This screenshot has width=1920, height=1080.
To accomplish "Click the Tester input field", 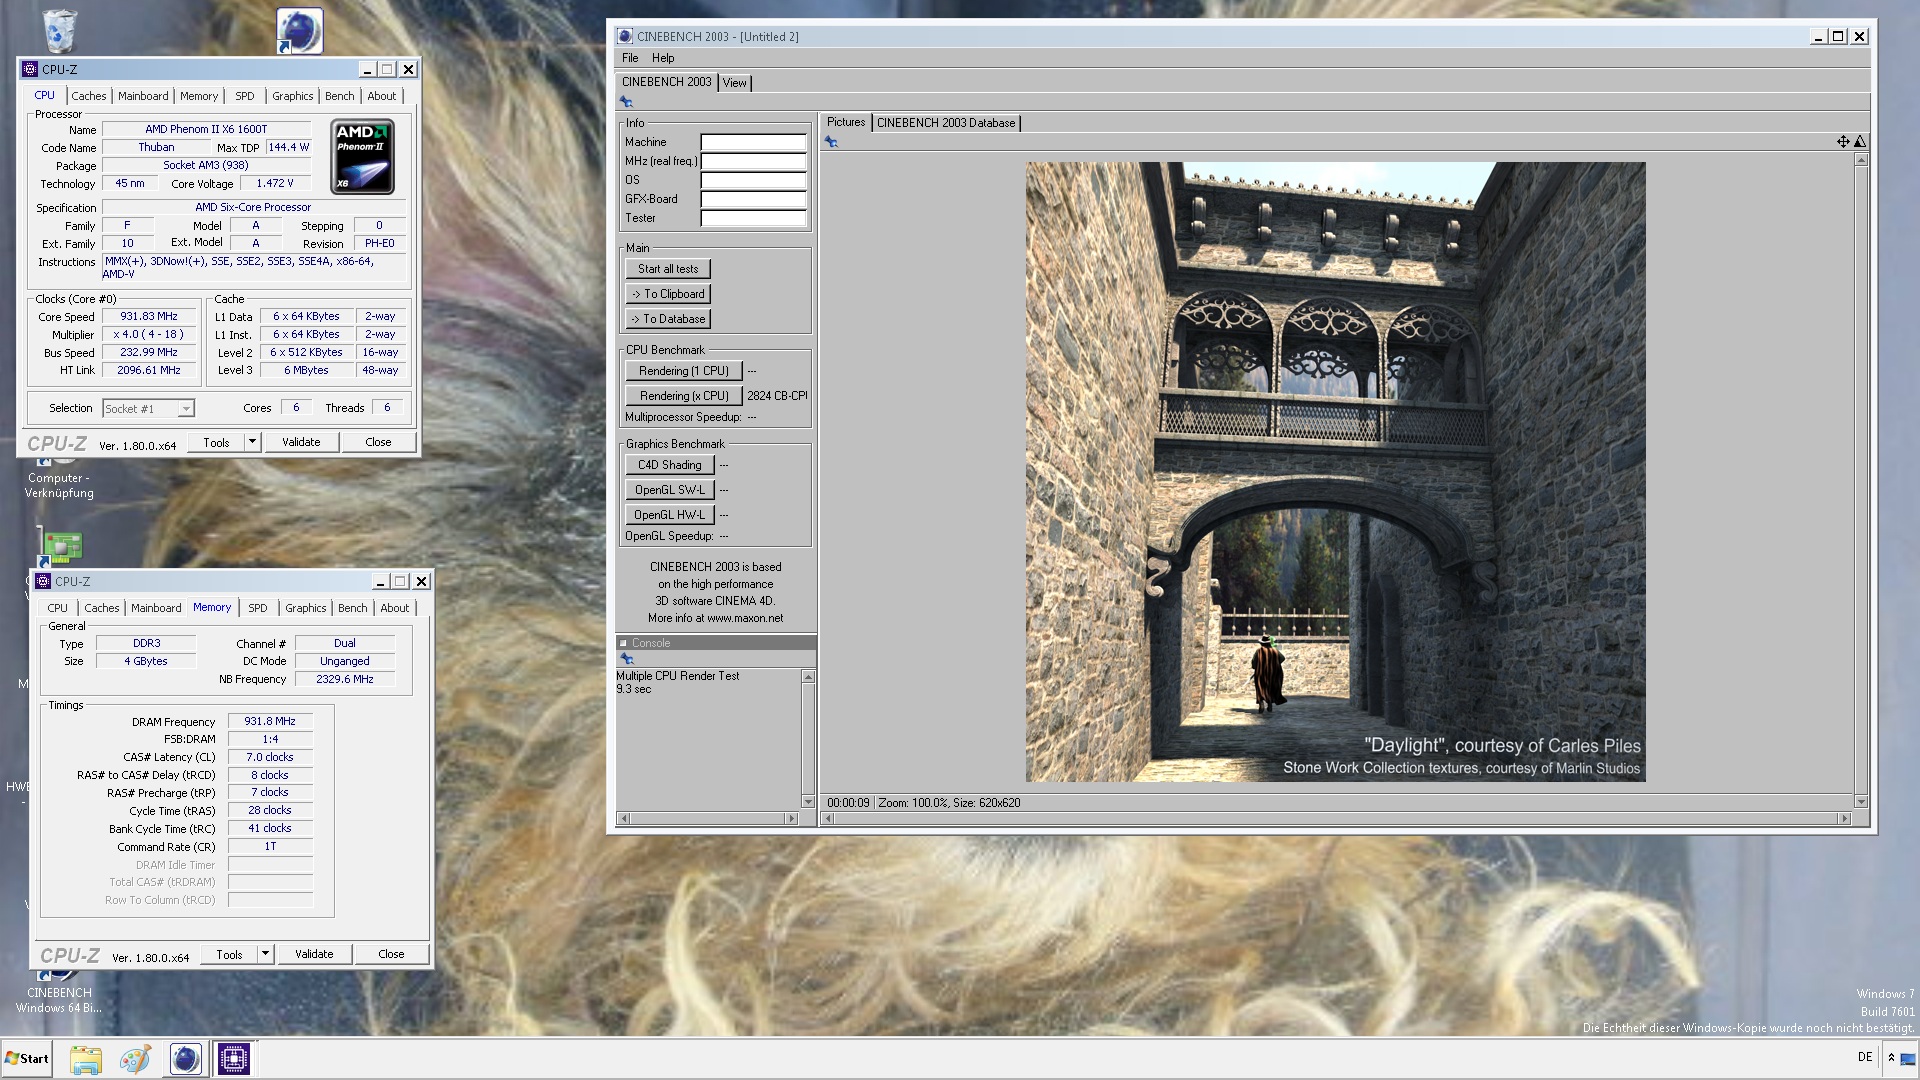I will pyautogui.click(x=753, y=218).
